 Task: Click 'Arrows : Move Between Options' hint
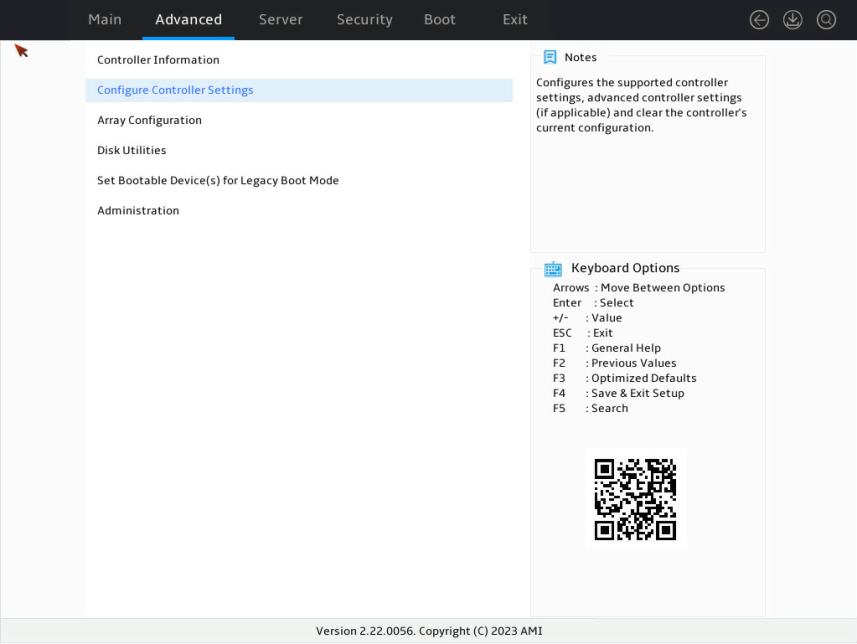click(638, 288)
